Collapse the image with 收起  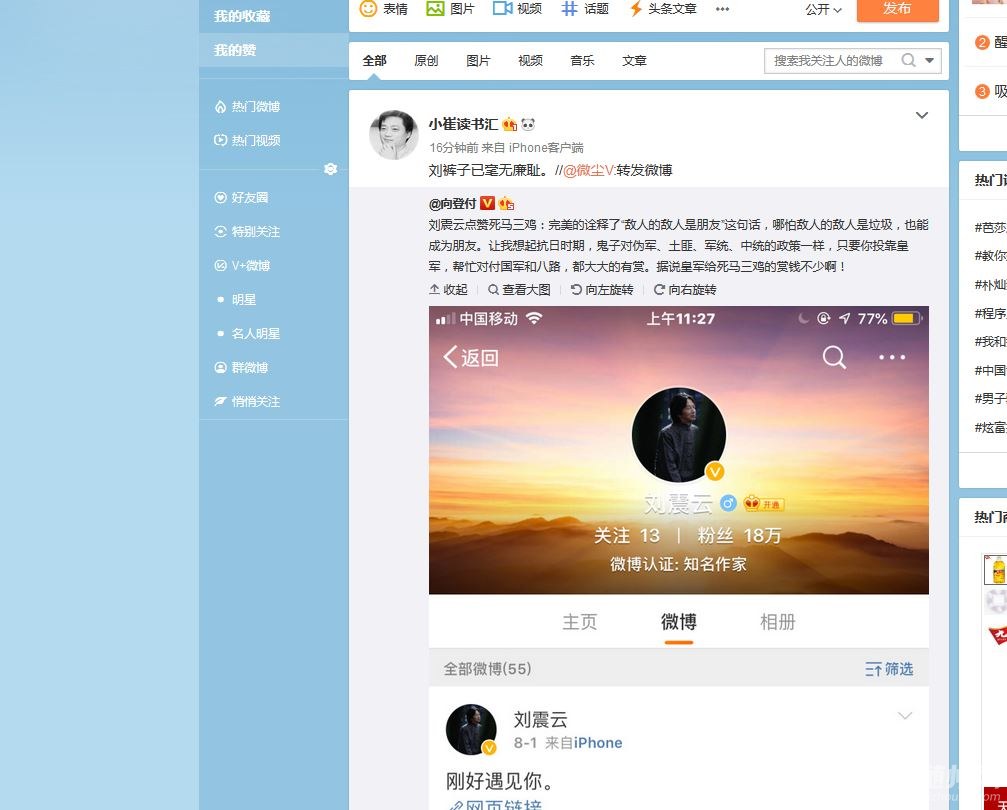point(448,290)
